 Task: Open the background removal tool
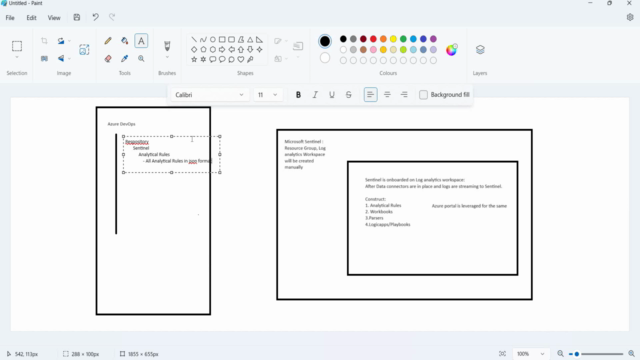pos(84,50)
